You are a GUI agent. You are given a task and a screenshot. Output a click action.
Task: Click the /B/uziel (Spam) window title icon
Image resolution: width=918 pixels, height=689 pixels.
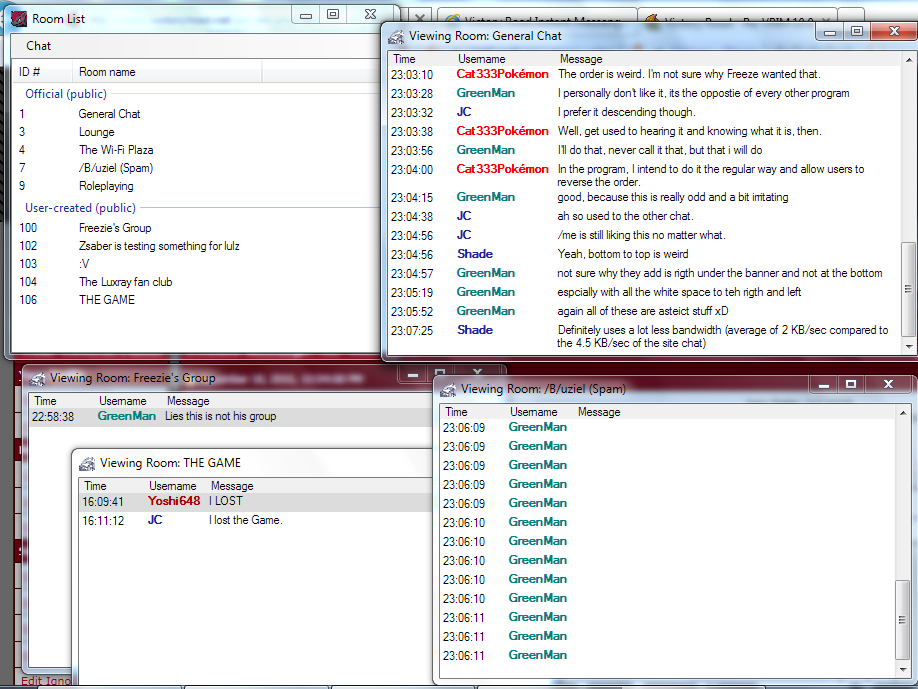point(447,389)
